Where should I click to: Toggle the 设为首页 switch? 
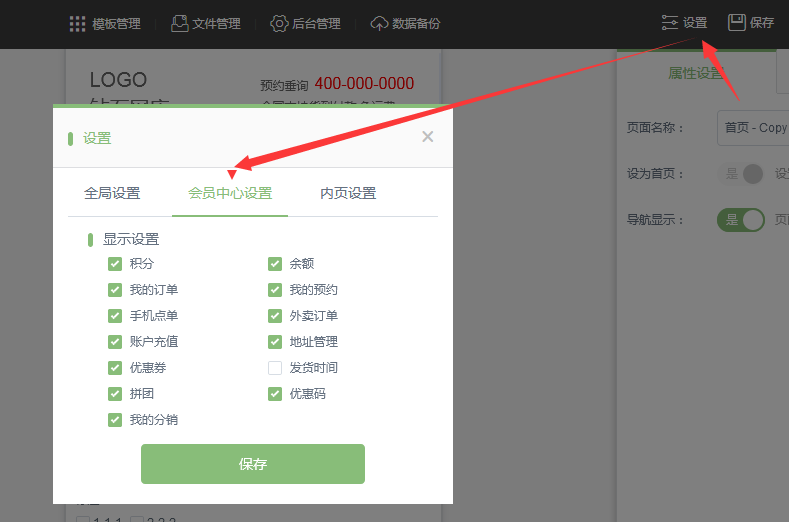click(x=740, y=173)
